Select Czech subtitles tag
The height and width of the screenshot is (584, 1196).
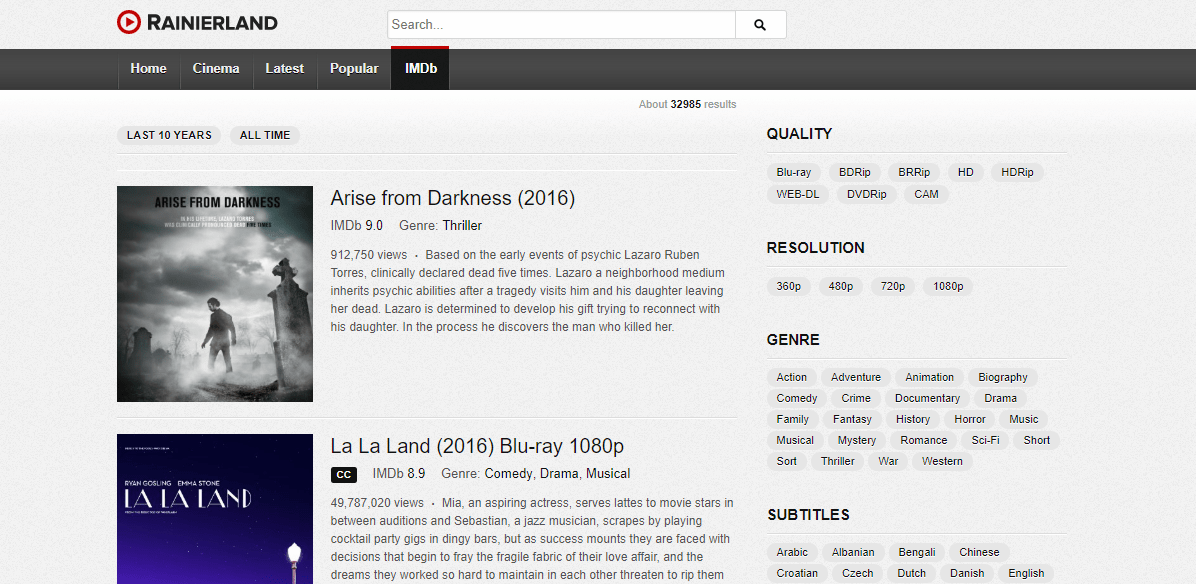coord(858,573)
